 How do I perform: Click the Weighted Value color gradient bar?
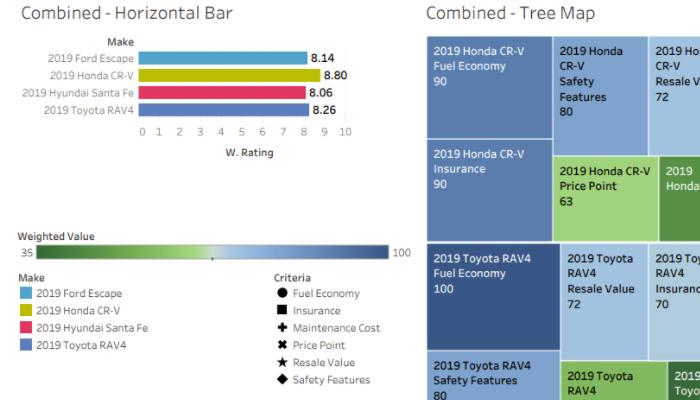[212, 252]
